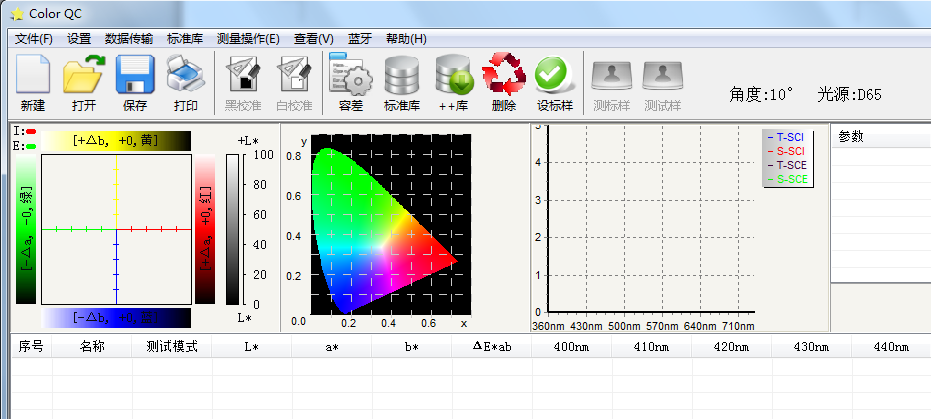Start 黑校准 black calibration
The image size is (931, 419).
(x=241, y=82)
